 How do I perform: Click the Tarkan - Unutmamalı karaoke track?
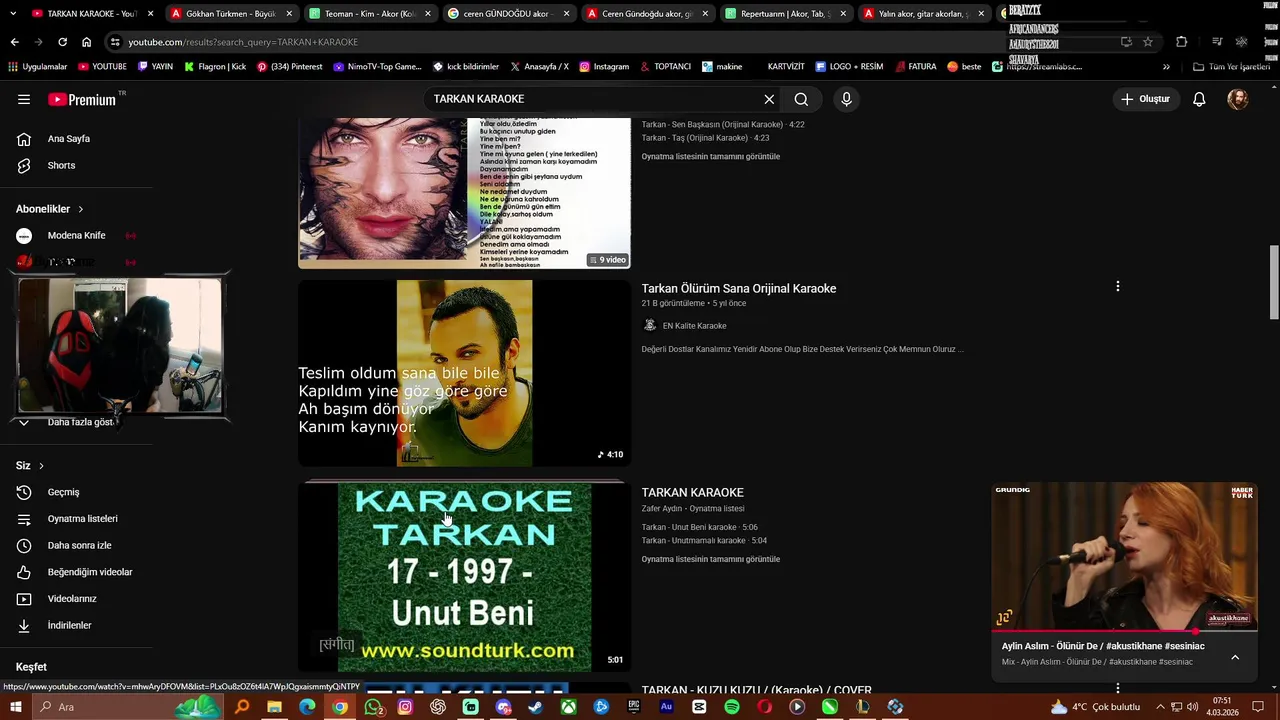pyautogui.click(x=704, y=541)
